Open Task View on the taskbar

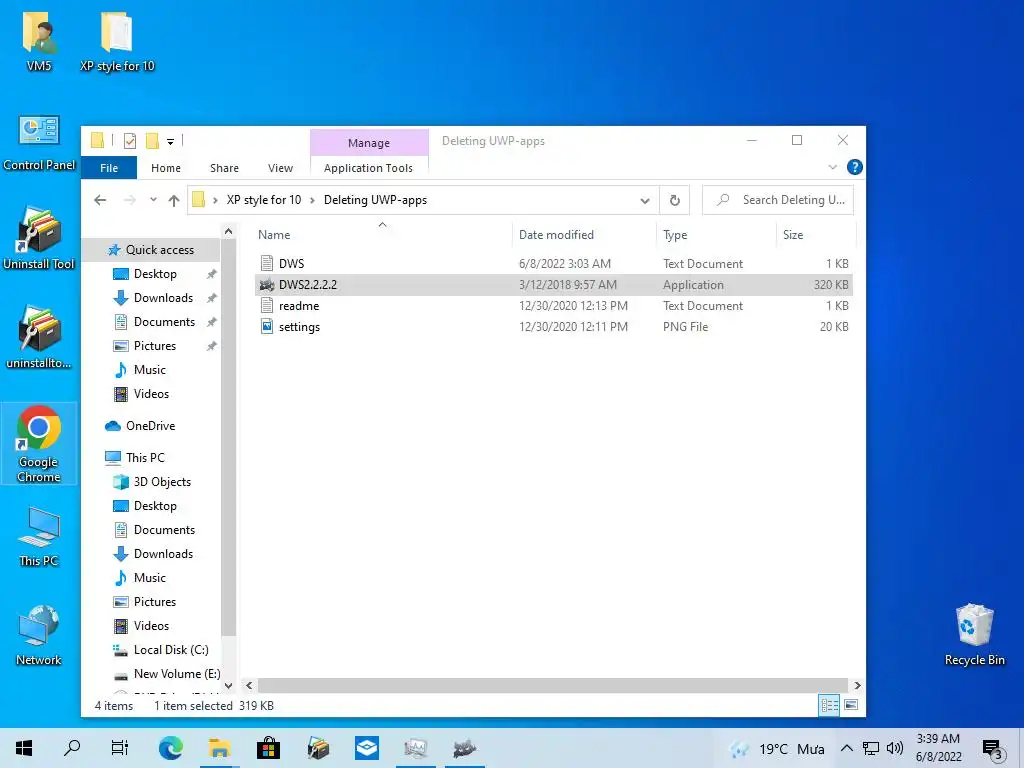point(120,748)
